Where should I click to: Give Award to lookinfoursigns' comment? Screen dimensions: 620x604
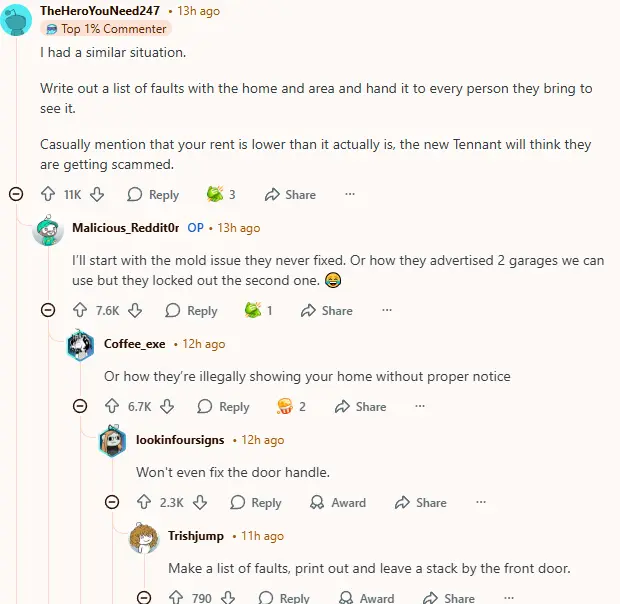pyautogui.click(x=338, y=503)
